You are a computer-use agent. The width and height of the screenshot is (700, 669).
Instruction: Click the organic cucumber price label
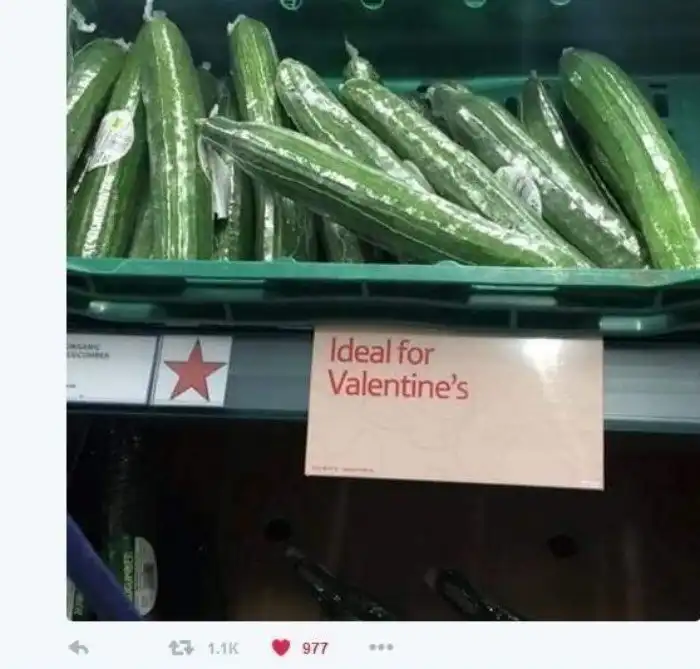pos(108,369)
